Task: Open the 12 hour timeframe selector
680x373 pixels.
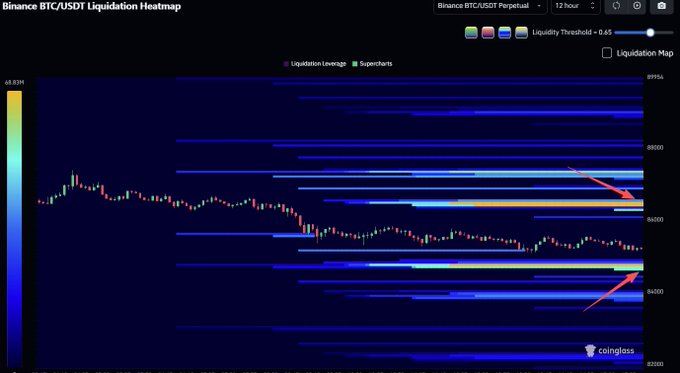Action: (x=575, y=6)
